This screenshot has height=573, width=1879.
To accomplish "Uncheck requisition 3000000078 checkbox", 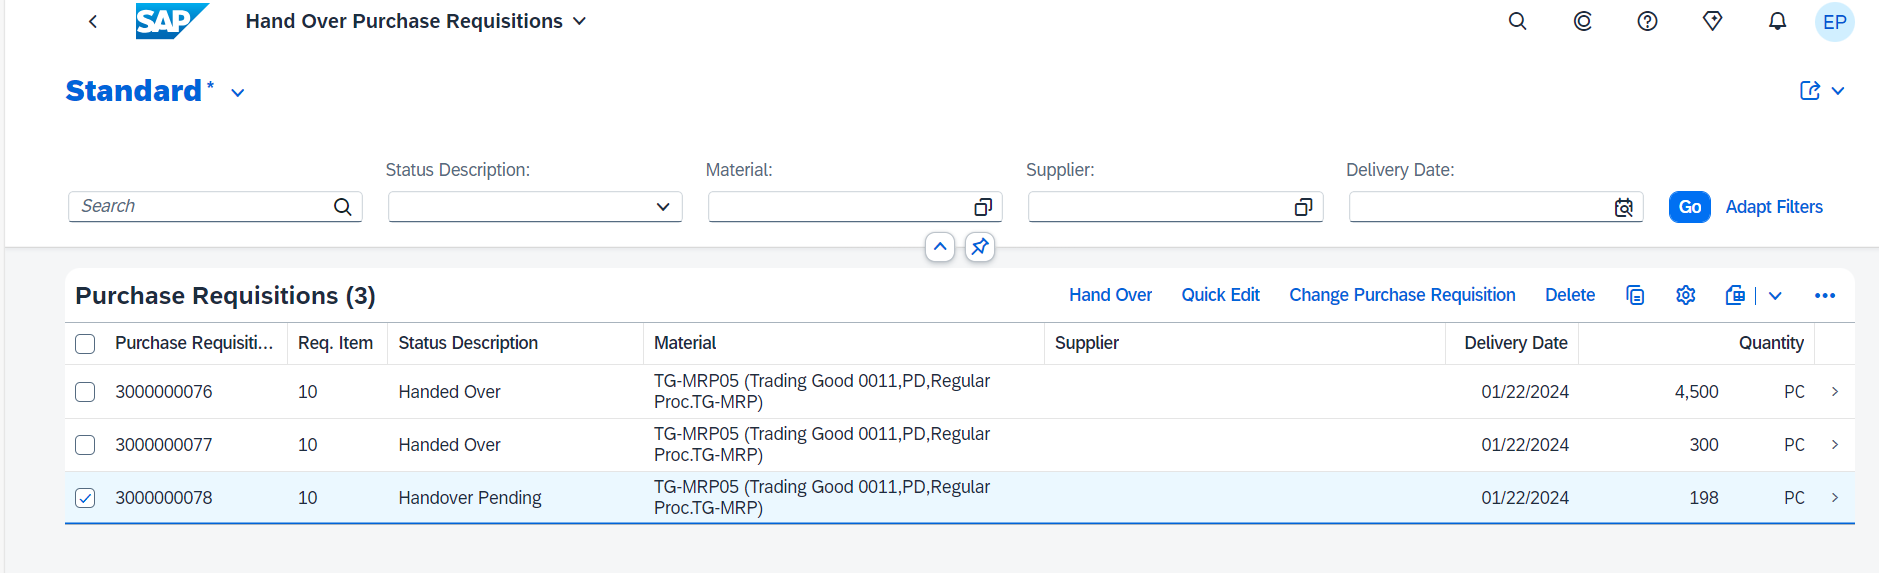I will tap(85, 498).
